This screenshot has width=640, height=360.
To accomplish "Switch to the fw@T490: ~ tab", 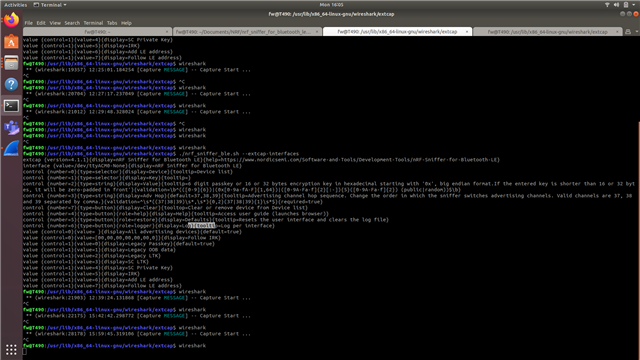I will [x=97, y=31].
